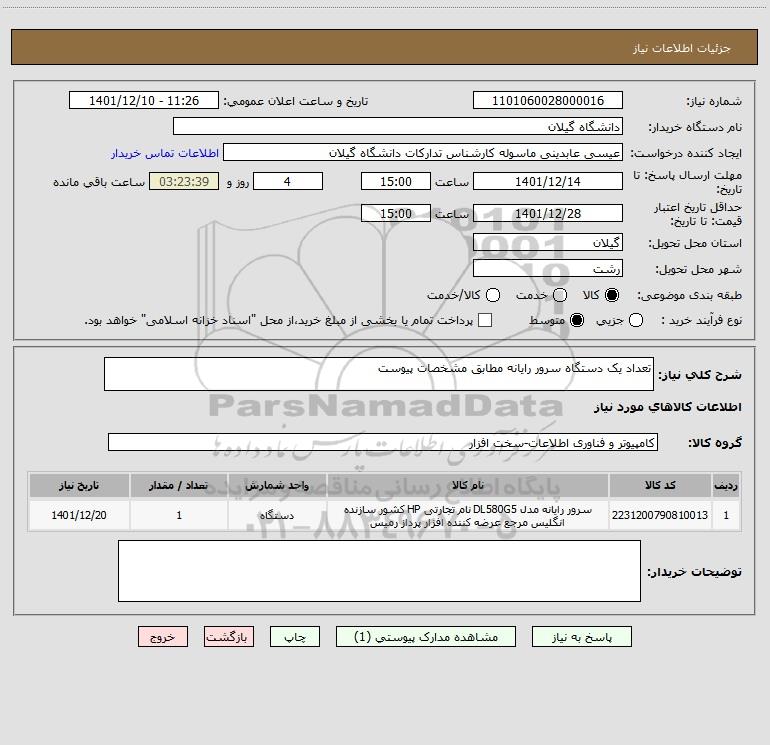This screenshot has height=745, width=770.
Task: Click the buyer name field دانشگاه گیلان
Action: pyautogui.click(x=398, y=126)
